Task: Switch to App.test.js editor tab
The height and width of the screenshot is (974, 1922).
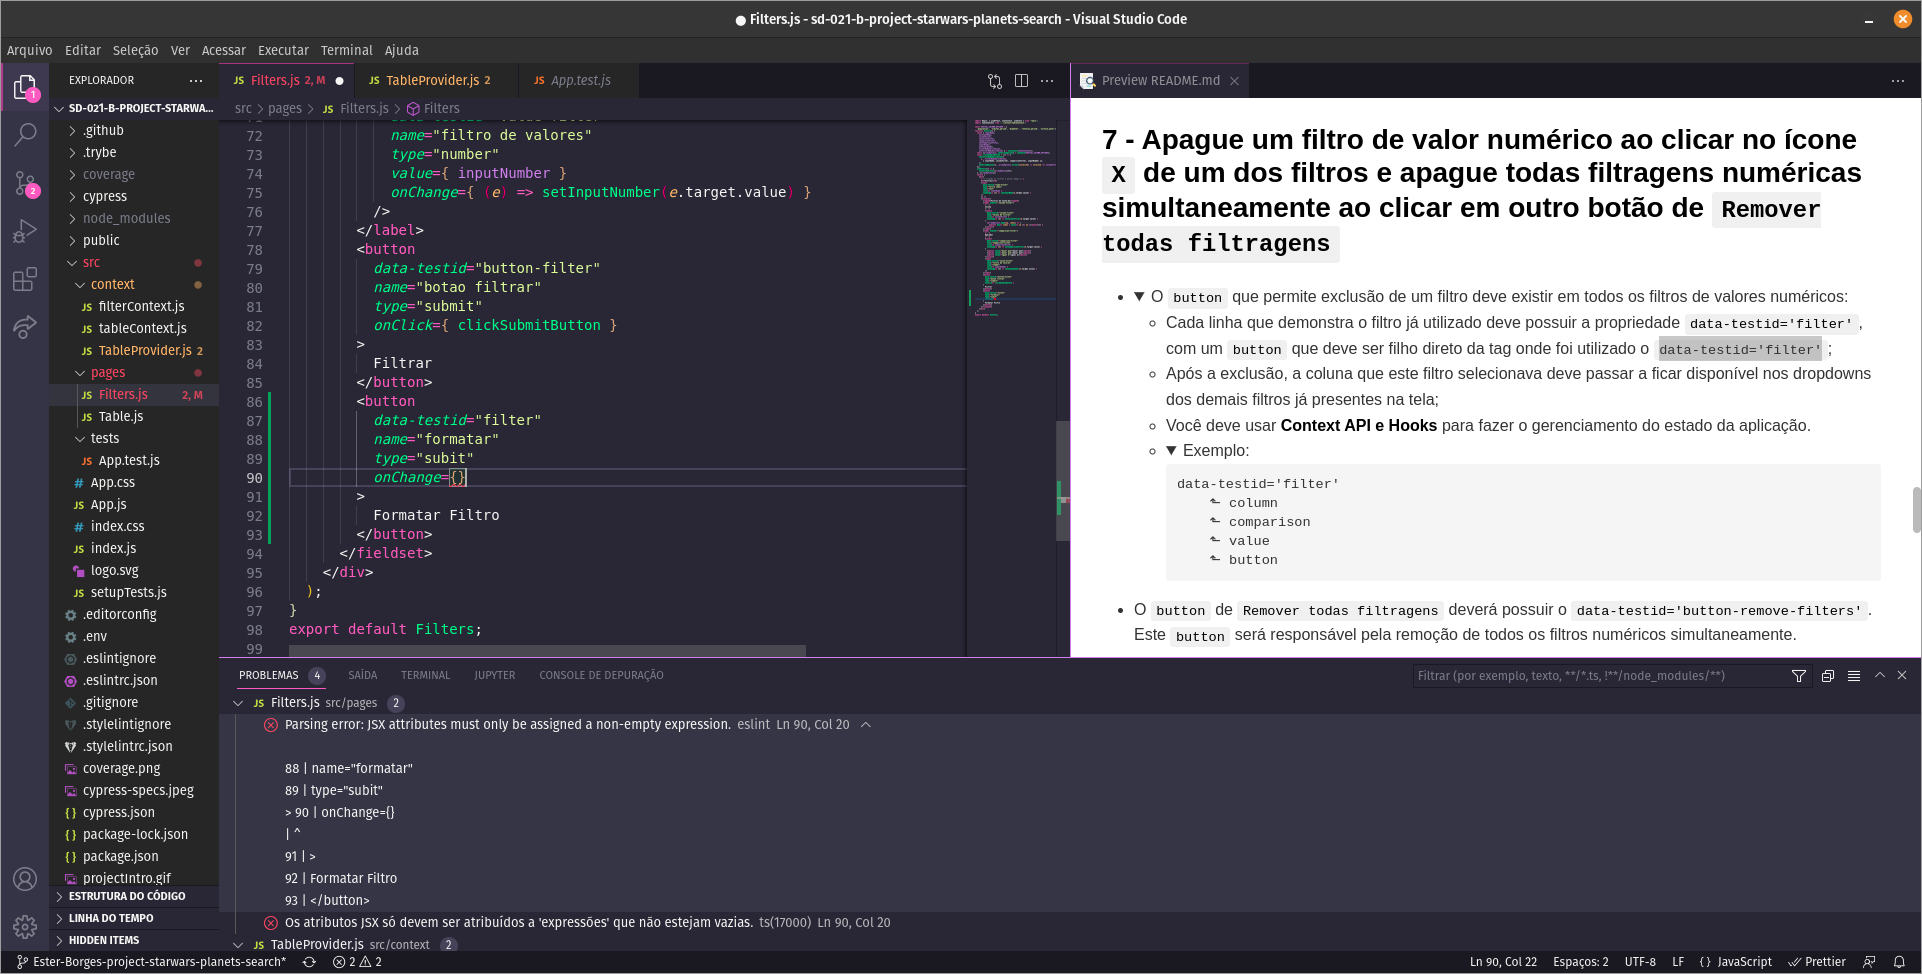Action: pyautogui.click(x=580, y=81)
